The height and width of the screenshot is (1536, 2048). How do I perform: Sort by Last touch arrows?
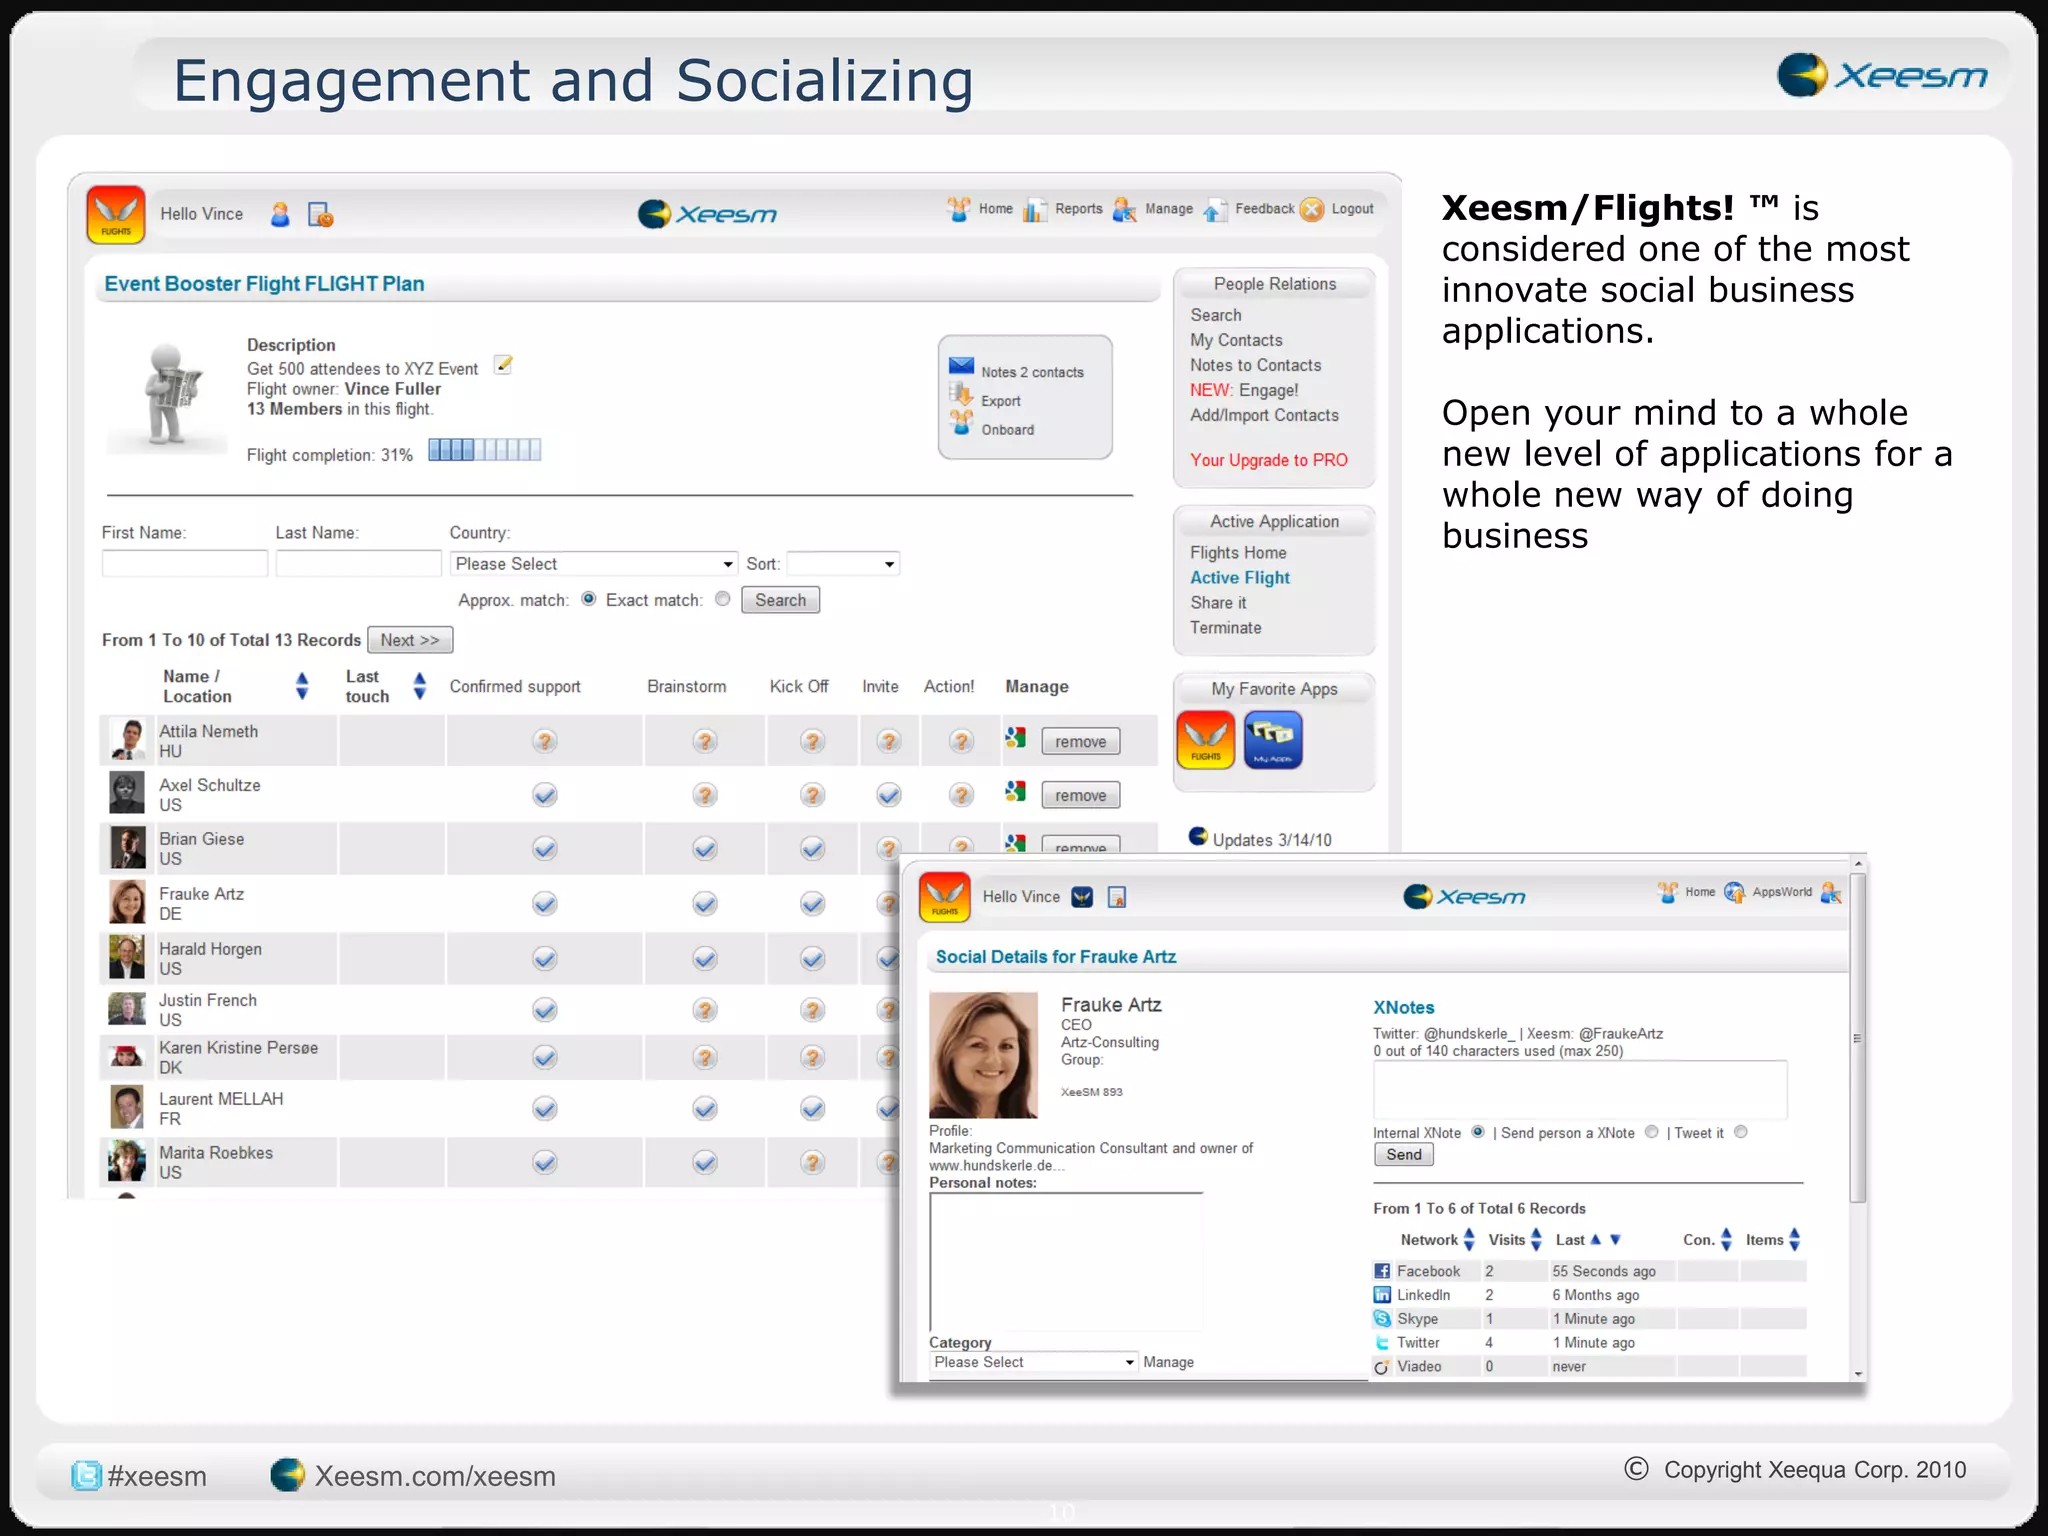(420, 686)
